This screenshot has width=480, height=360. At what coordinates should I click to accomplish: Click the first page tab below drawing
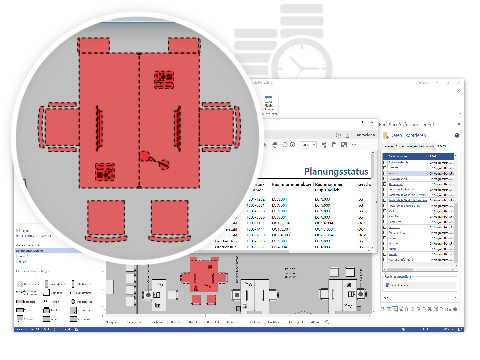(112, 322)
